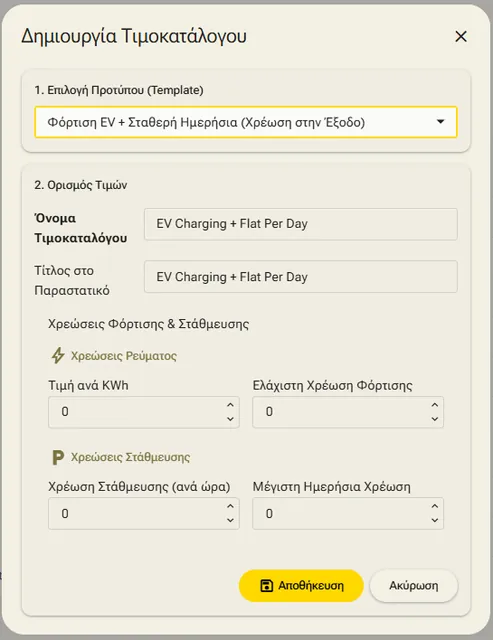
Task: Click the 1. Επιλογή Προτύπου (Template) label
Action: pos(119,90)
